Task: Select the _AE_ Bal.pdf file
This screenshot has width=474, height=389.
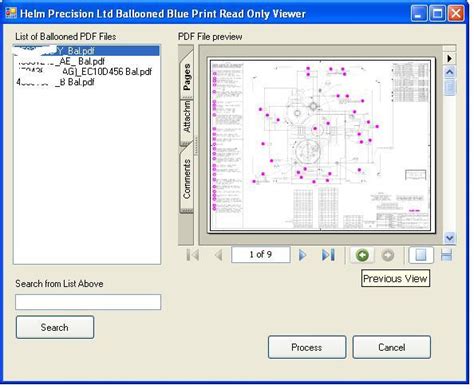Action: [x=87, y=61]
